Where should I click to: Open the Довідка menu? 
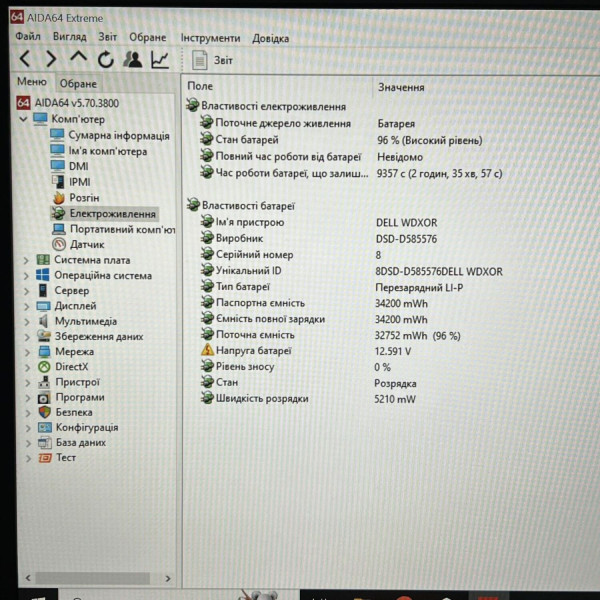(x=271, y=39)
